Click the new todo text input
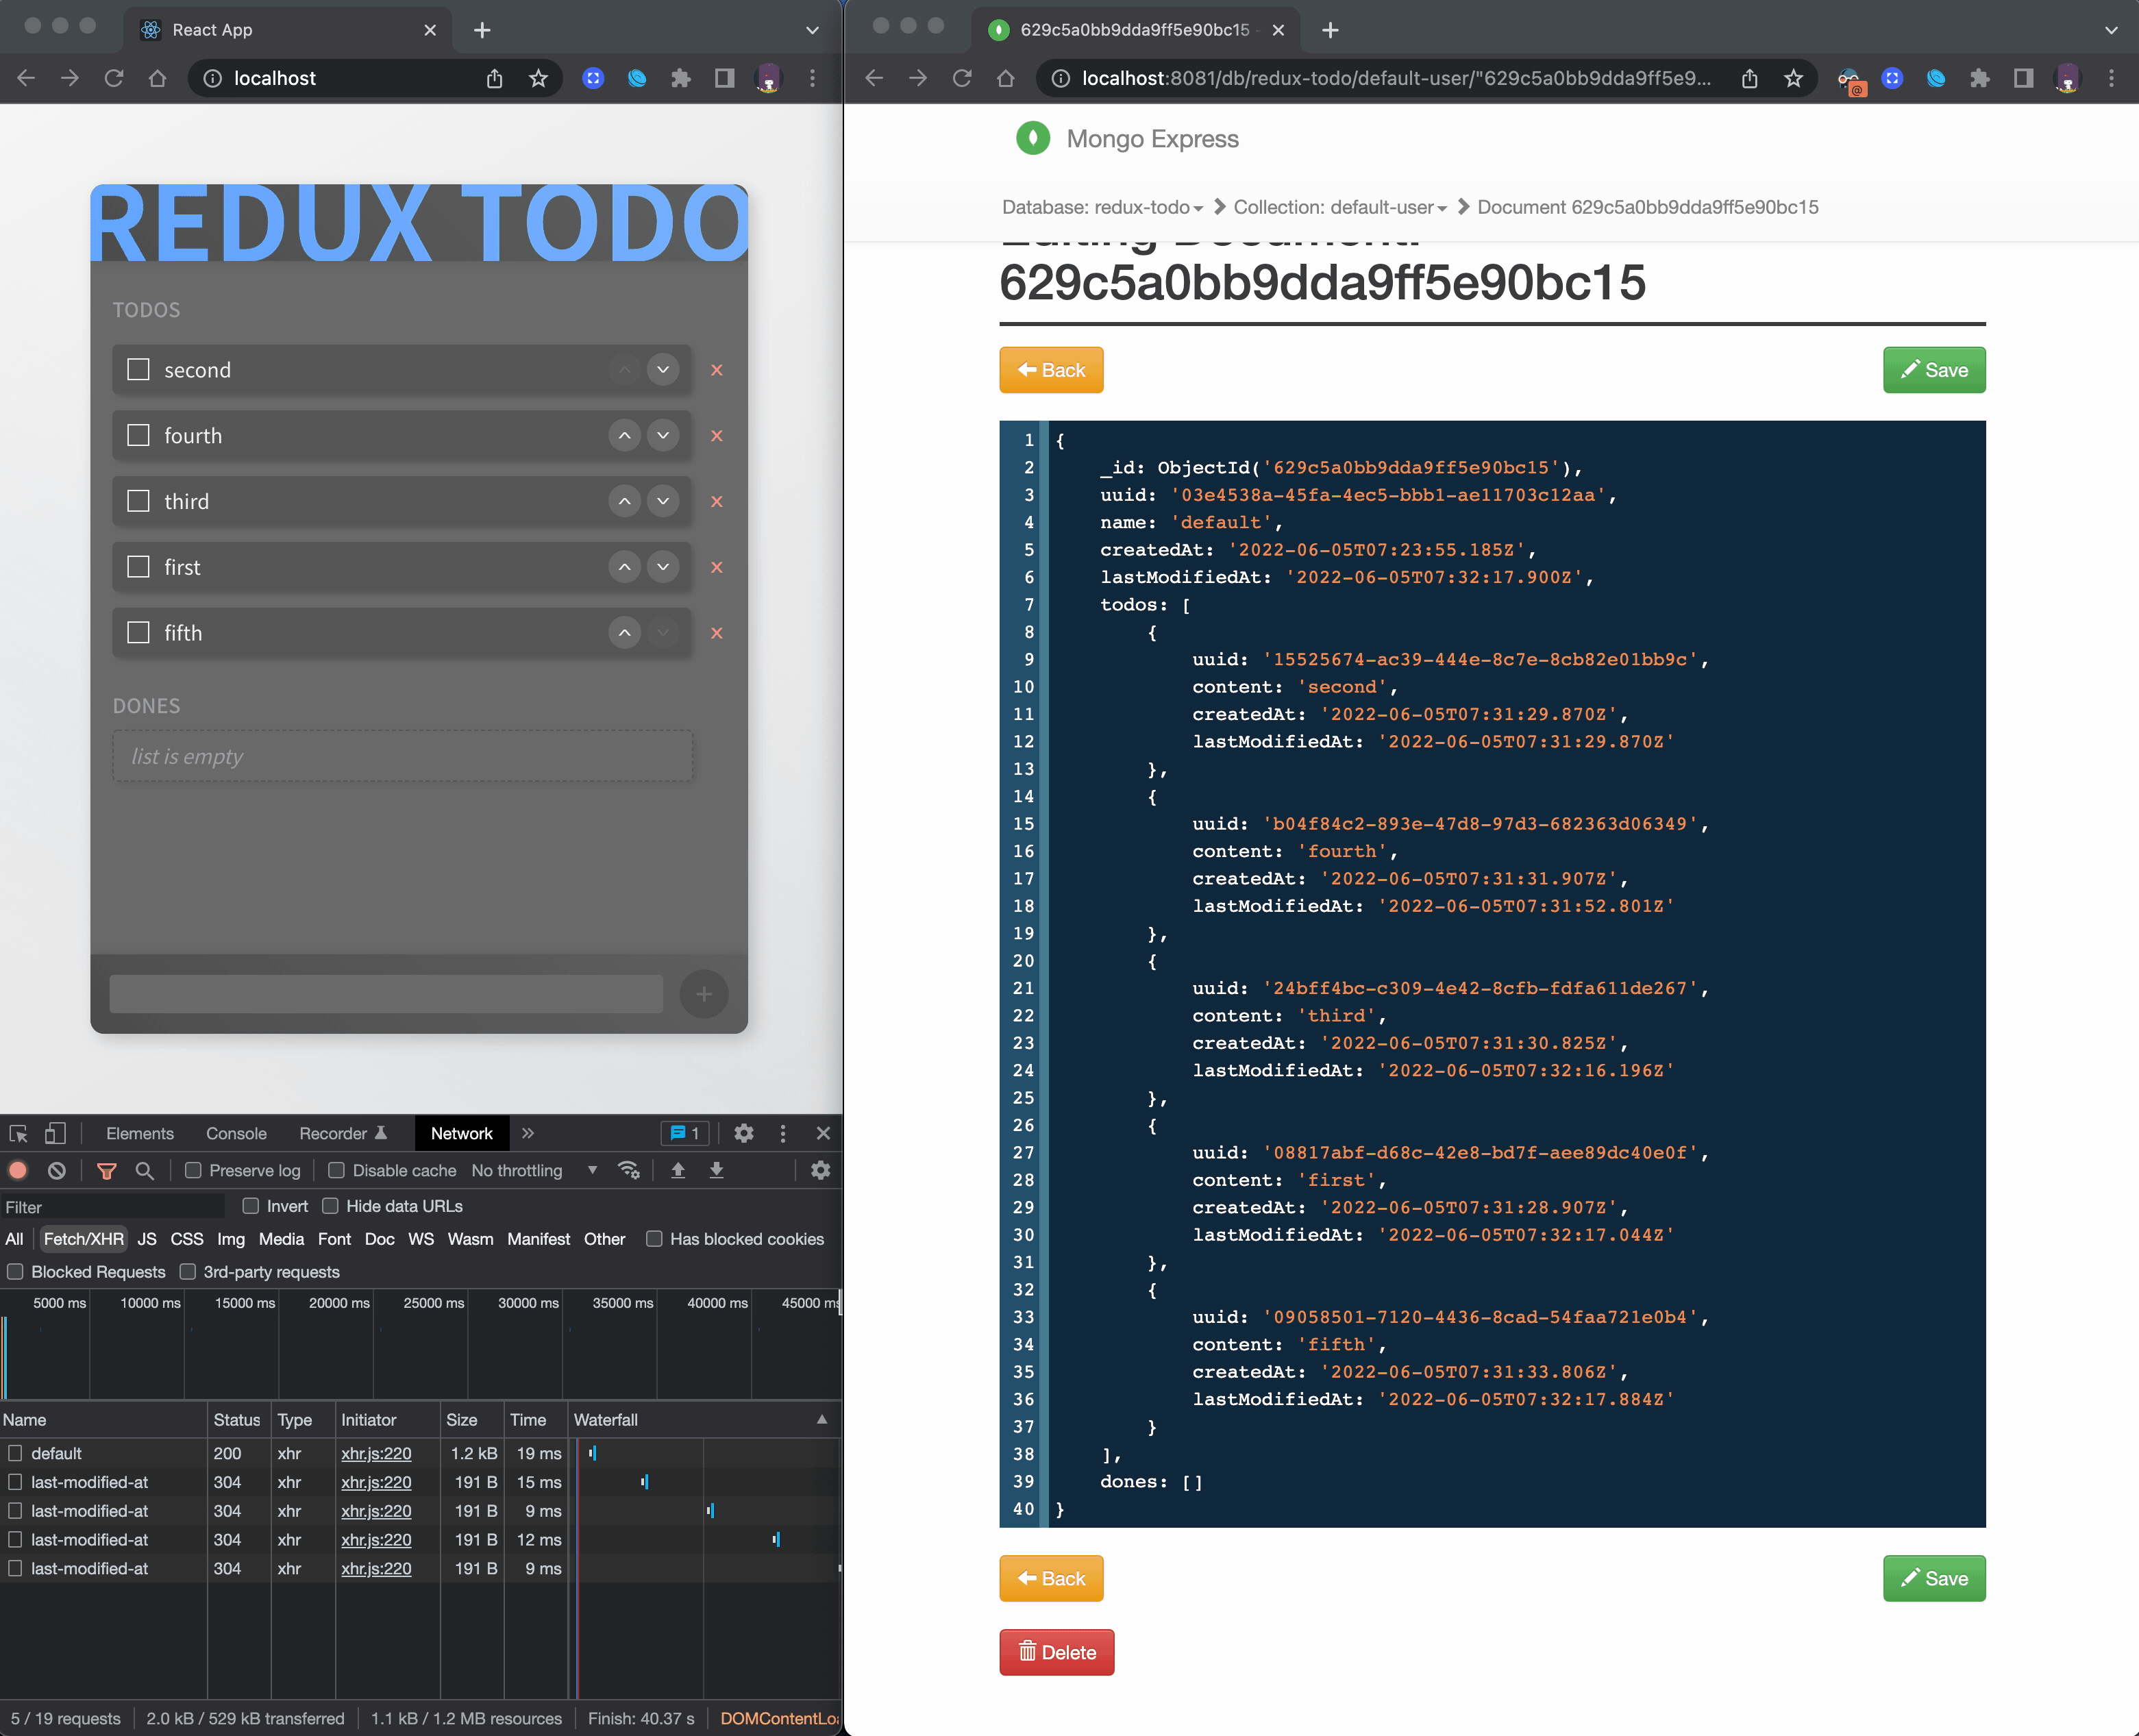This screenshot has height=1736, width=2139. click(x=386, y=994)
